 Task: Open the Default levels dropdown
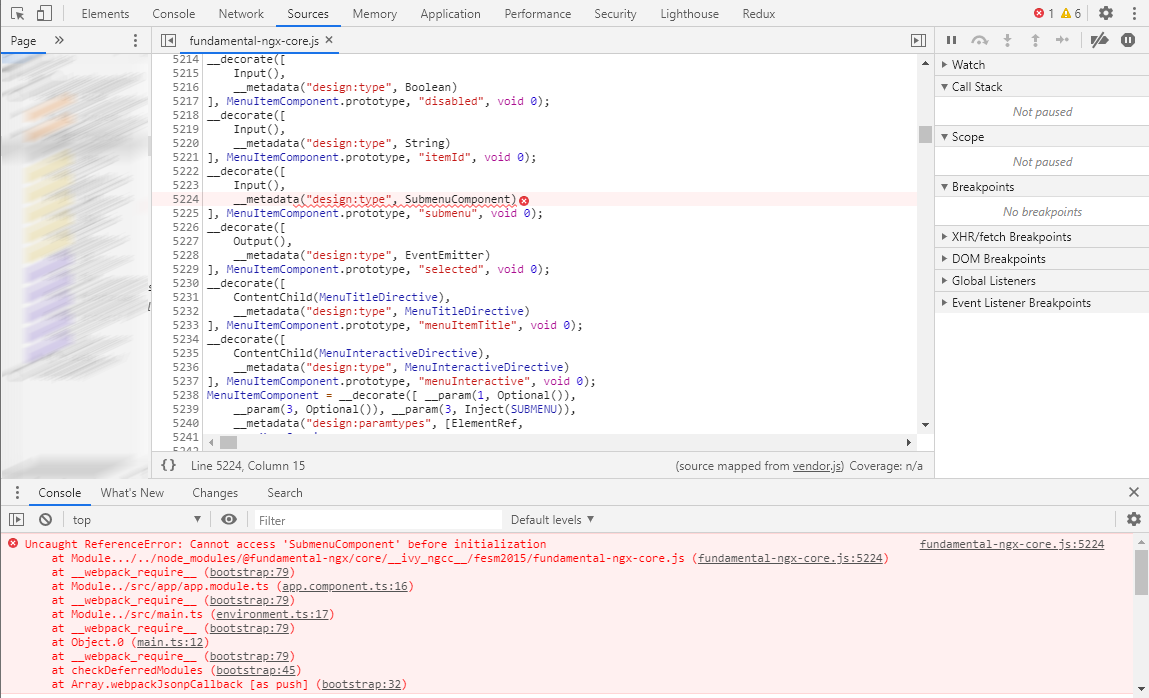552,519
